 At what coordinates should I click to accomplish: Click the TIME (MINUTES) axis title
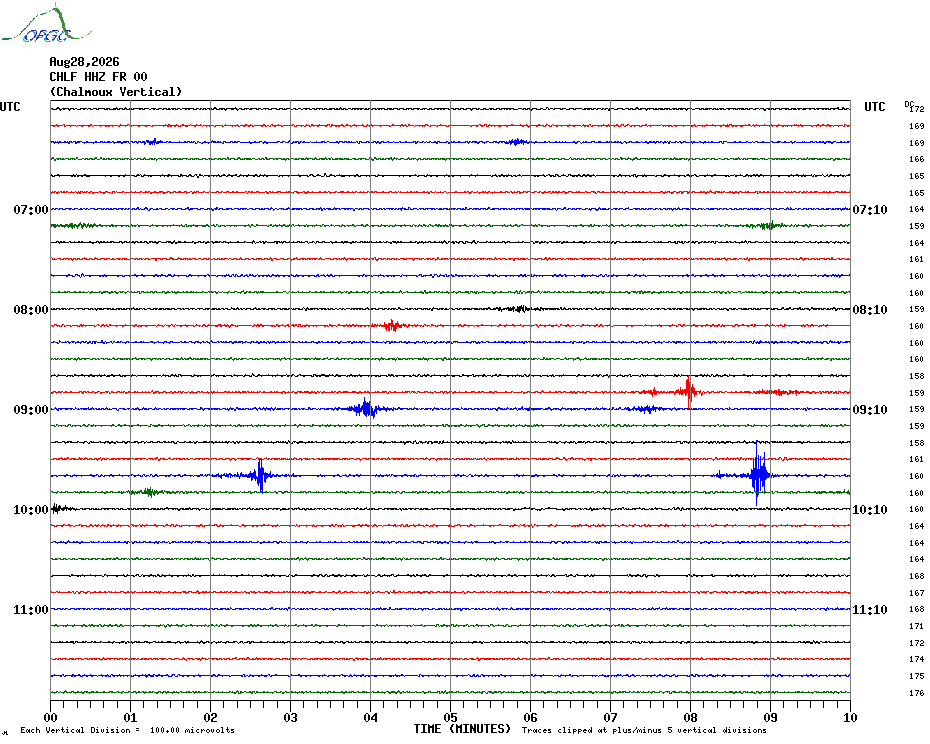click(462, 729)
